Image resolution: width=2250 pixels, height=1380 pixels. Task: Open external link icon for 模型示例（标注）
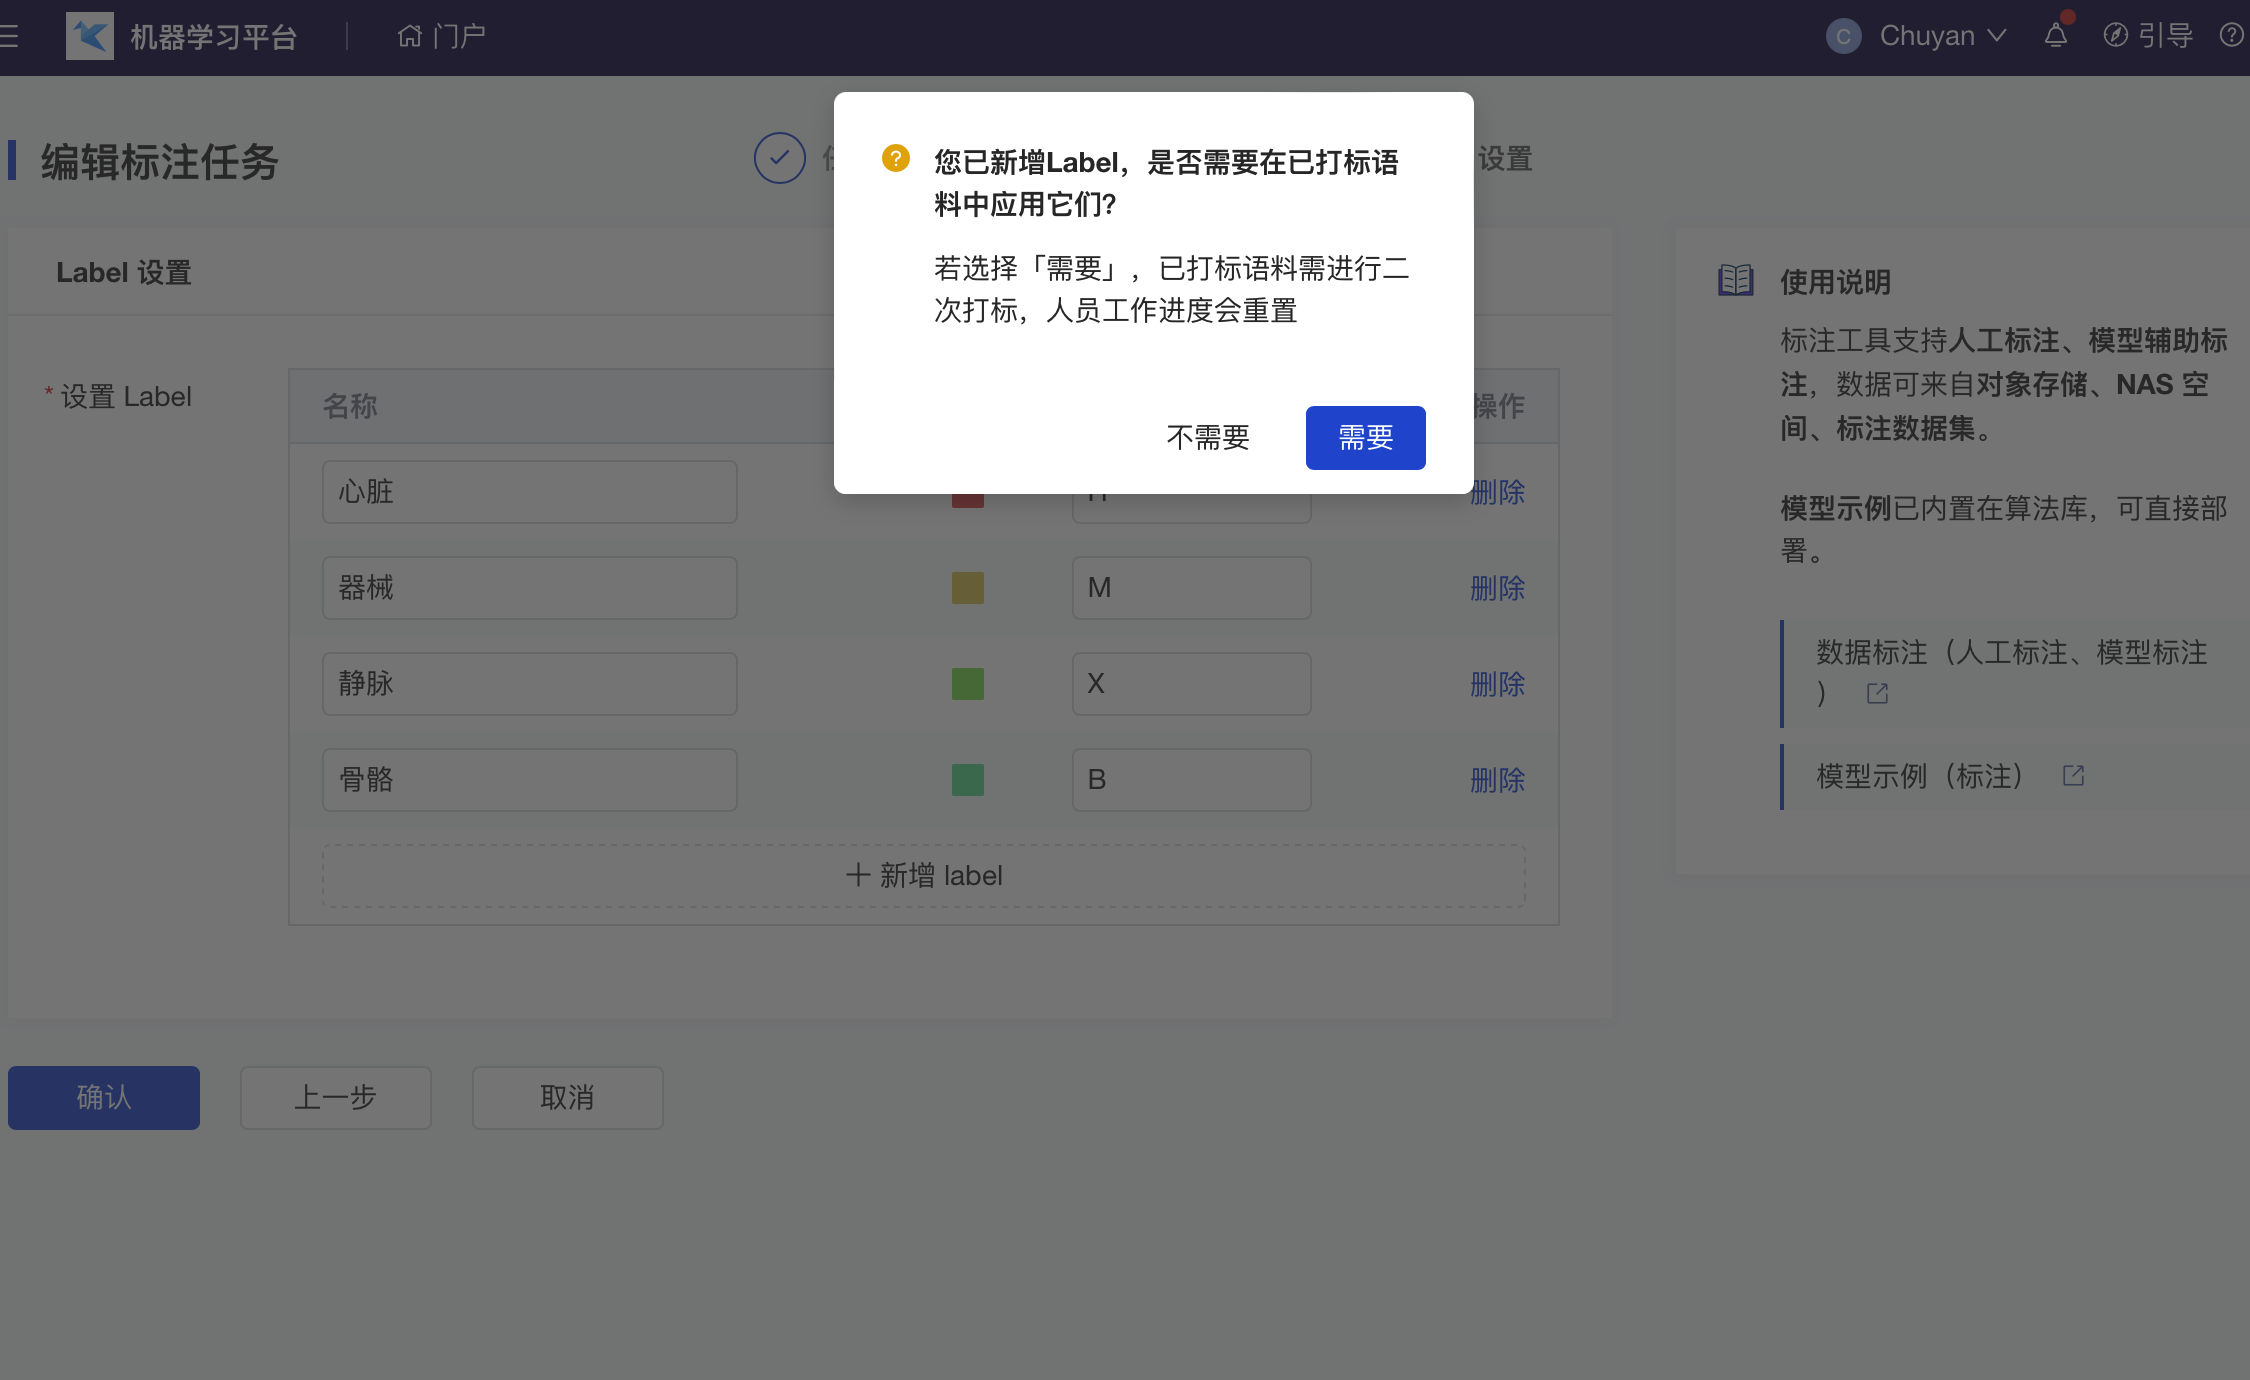tap(2073, 776)
